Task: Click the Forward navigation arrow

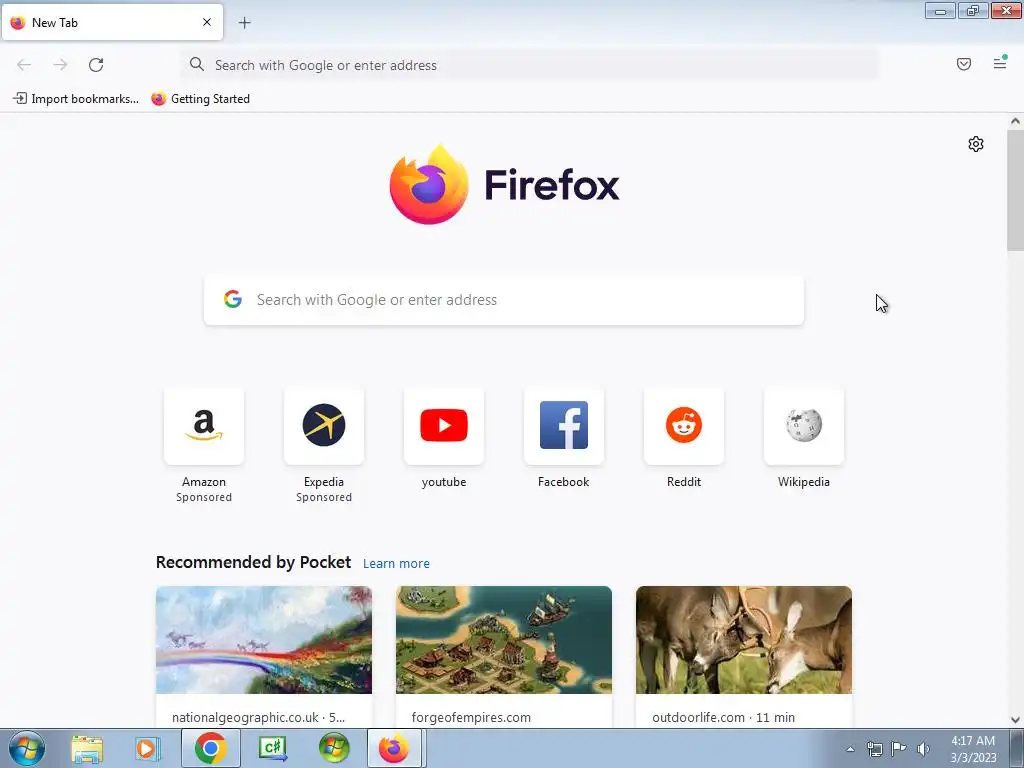Action: (60, 65)
